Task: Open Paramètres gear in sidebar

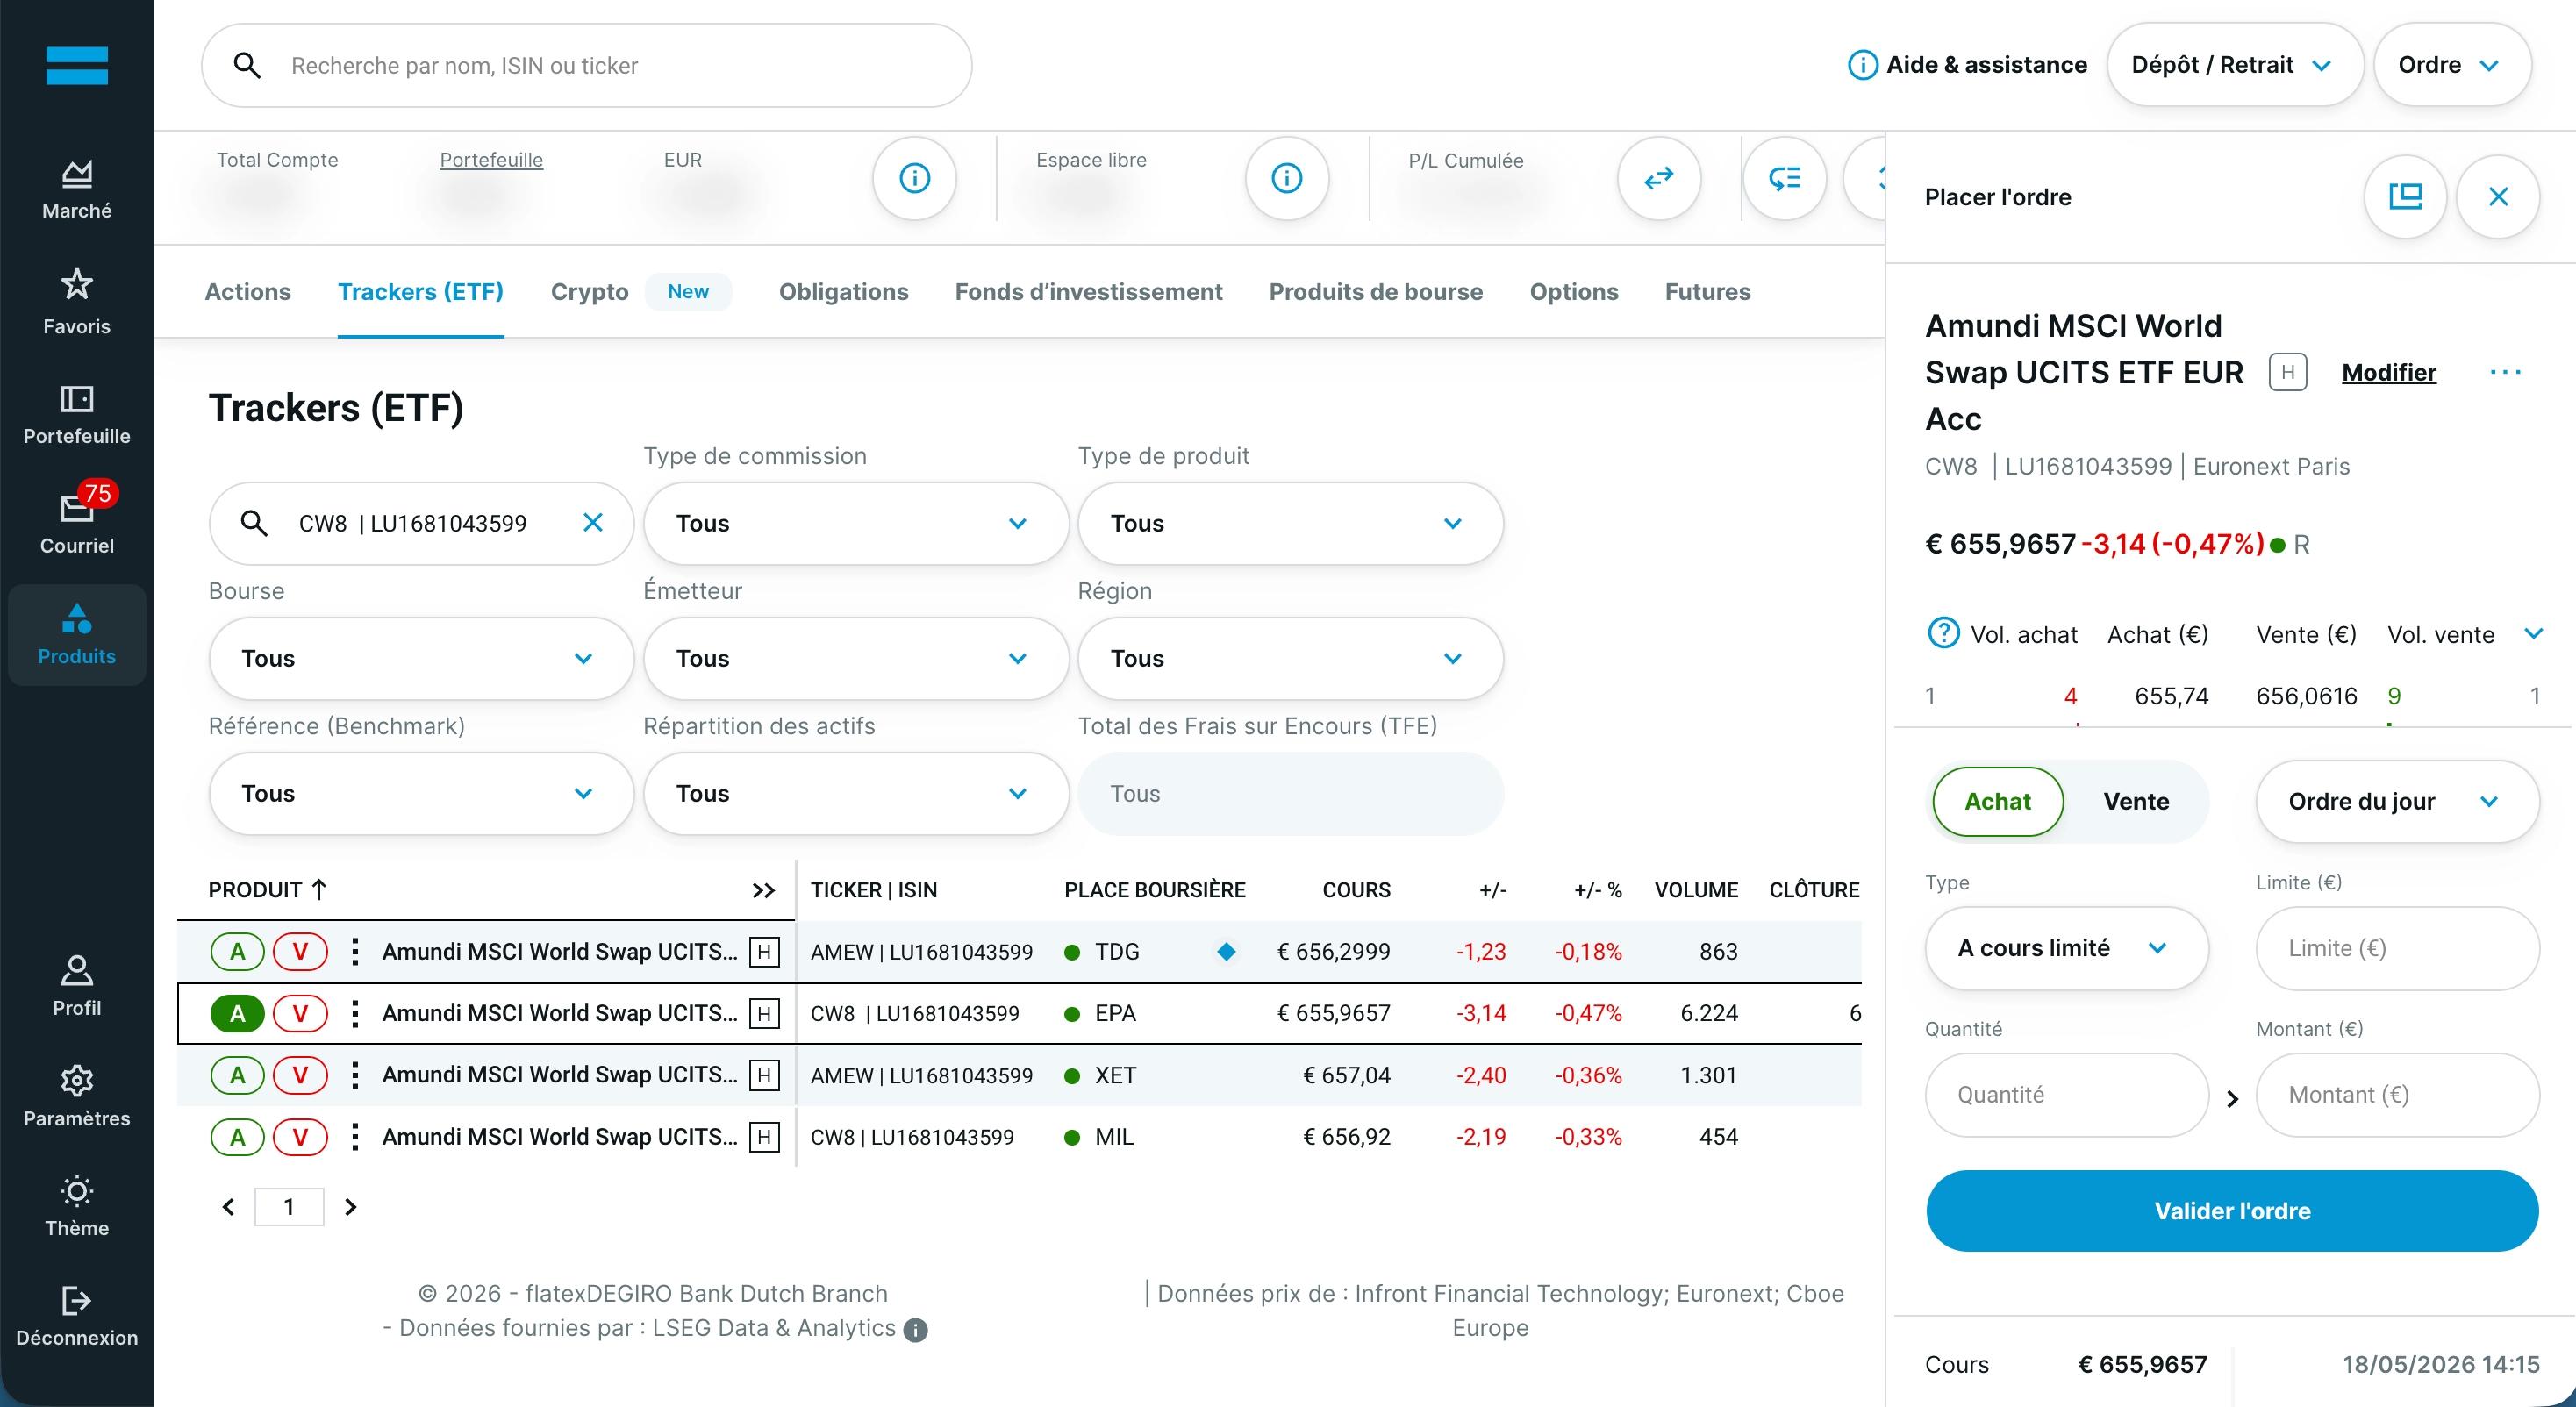Action: click(77, 1096)
